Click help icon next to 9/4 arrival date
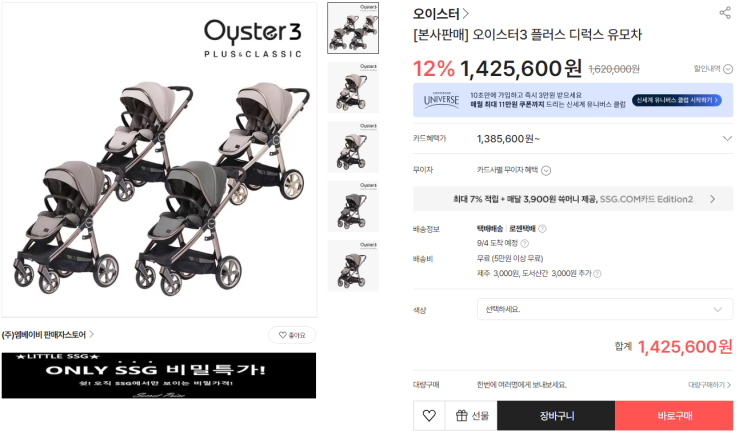The height and width of the screenshot is (439, 743). (x=525, y=244)
